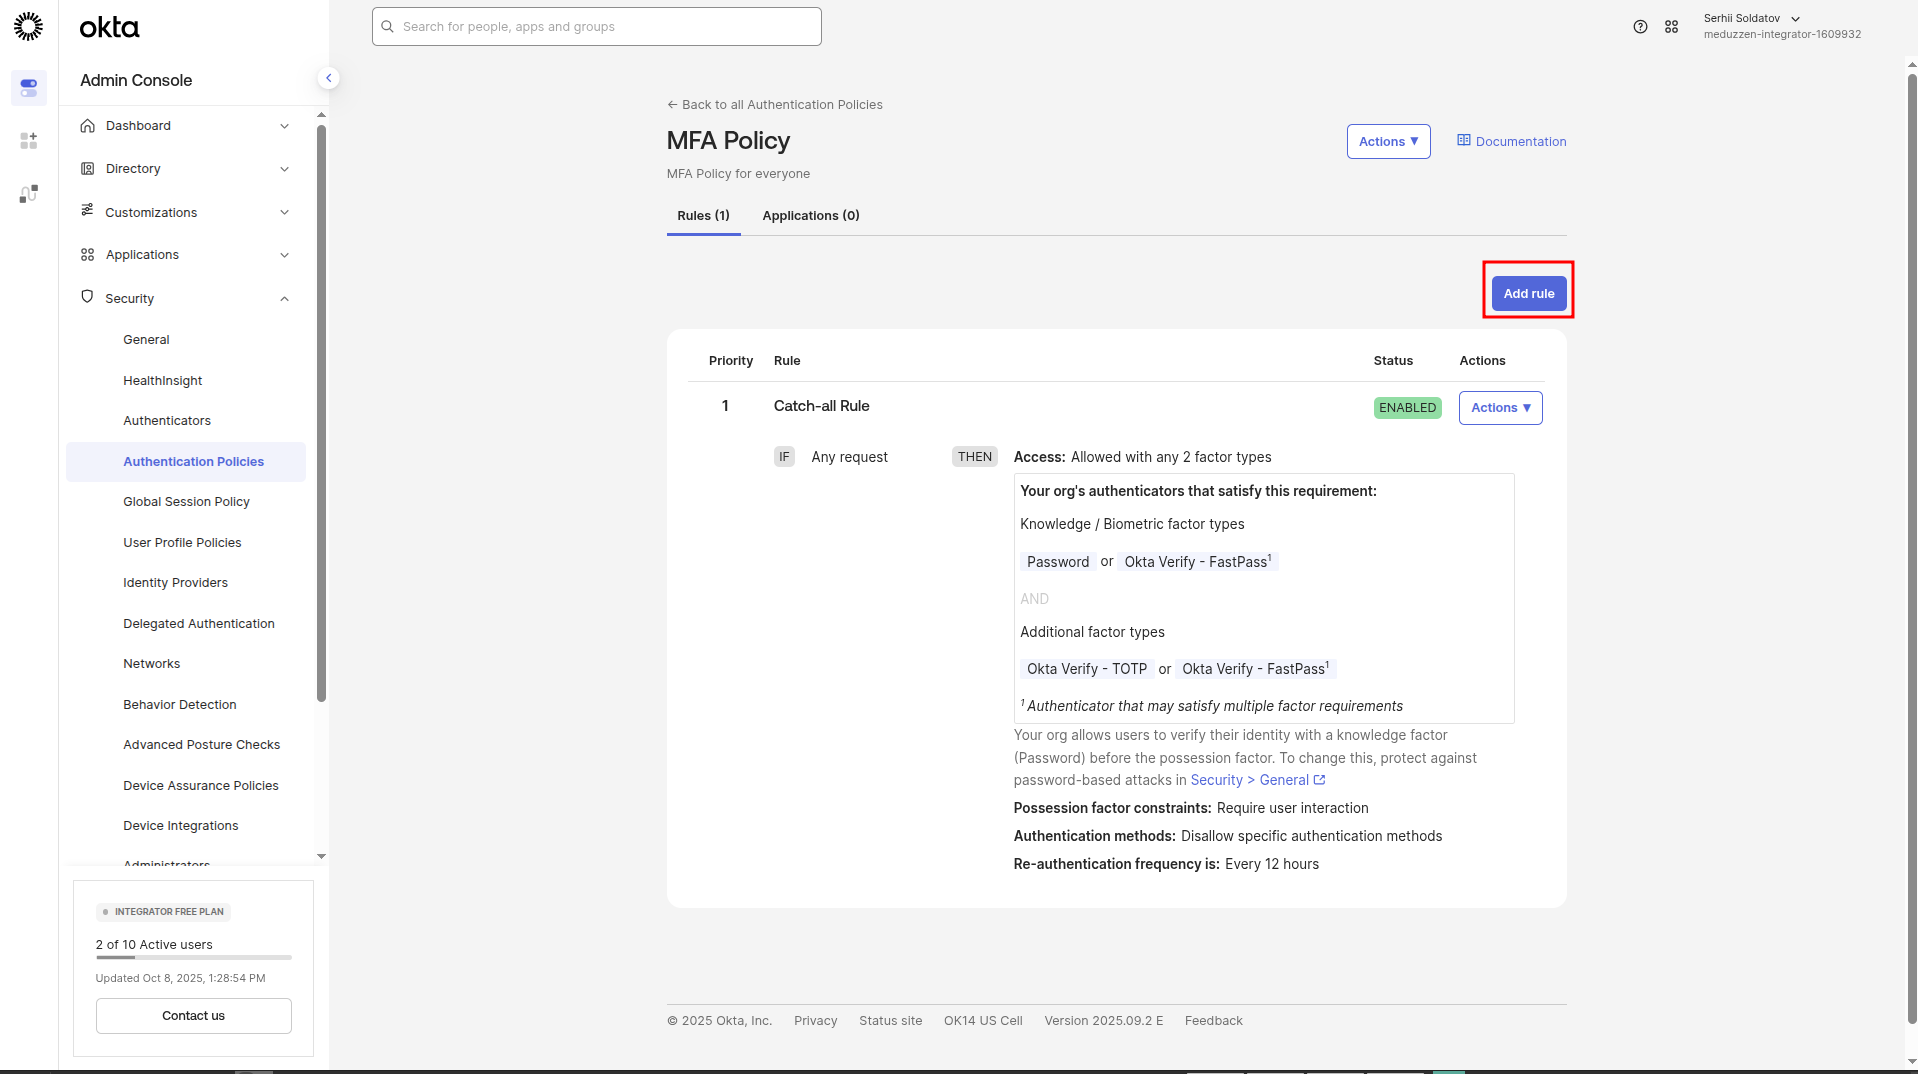
Task: Click the sidebar navigation scrollbar
Action: pos(321,413)
